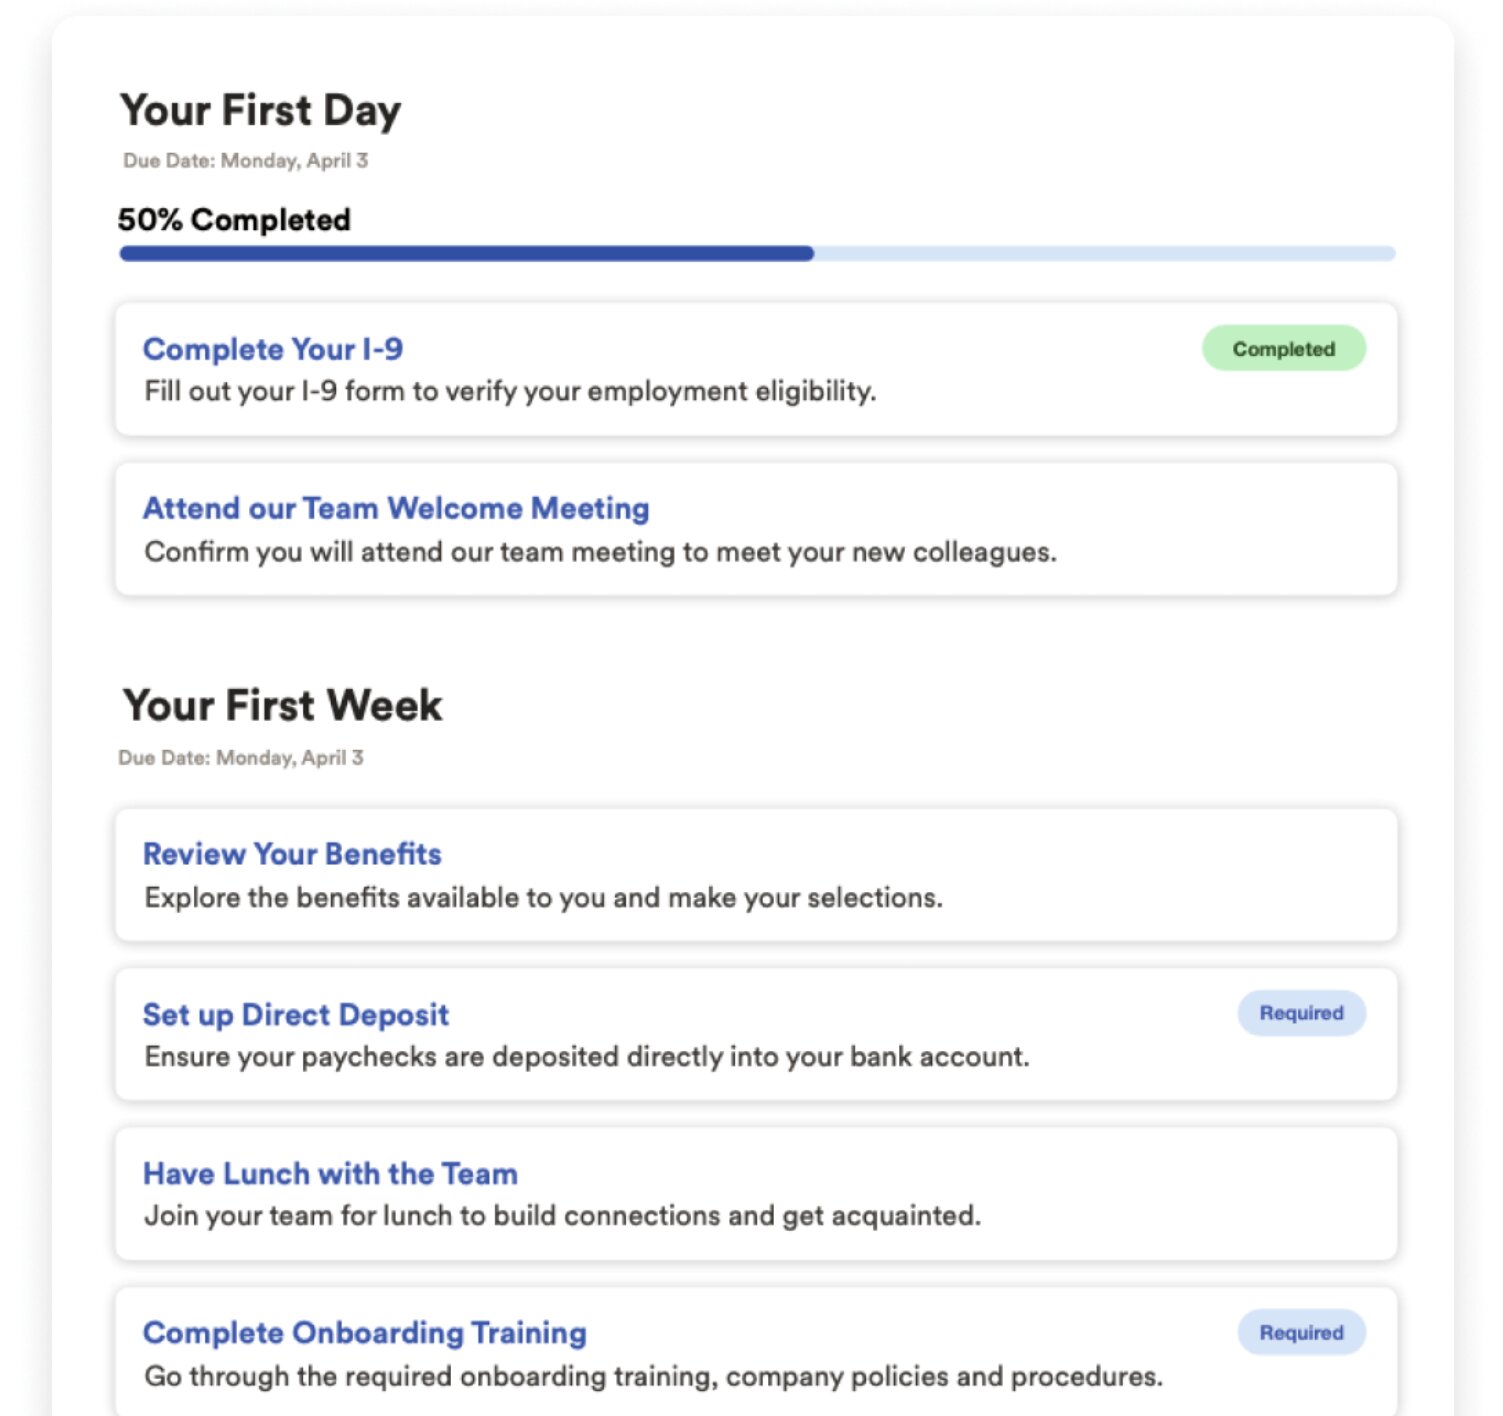Click the benefits selections description text
The image size is (1503, 1416).
pos(543,898)
